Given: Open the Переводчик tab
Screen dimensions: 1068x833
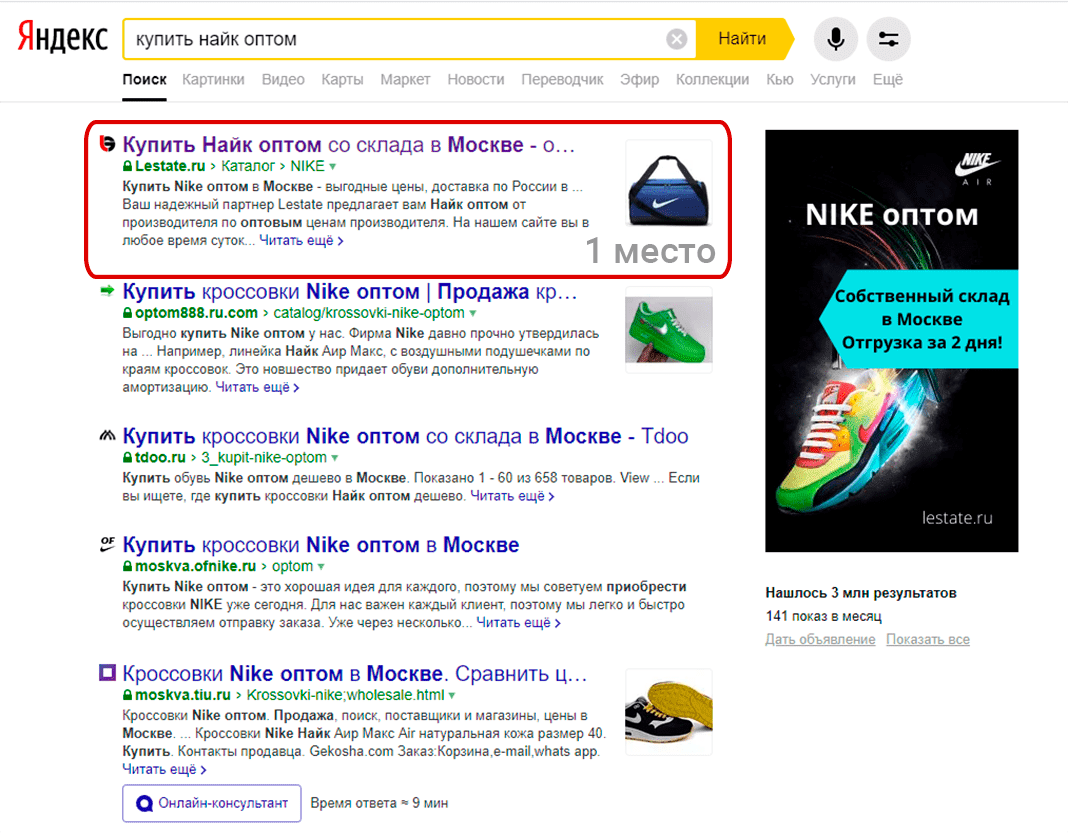Looking at the screenshot, I should coord(562,80).
